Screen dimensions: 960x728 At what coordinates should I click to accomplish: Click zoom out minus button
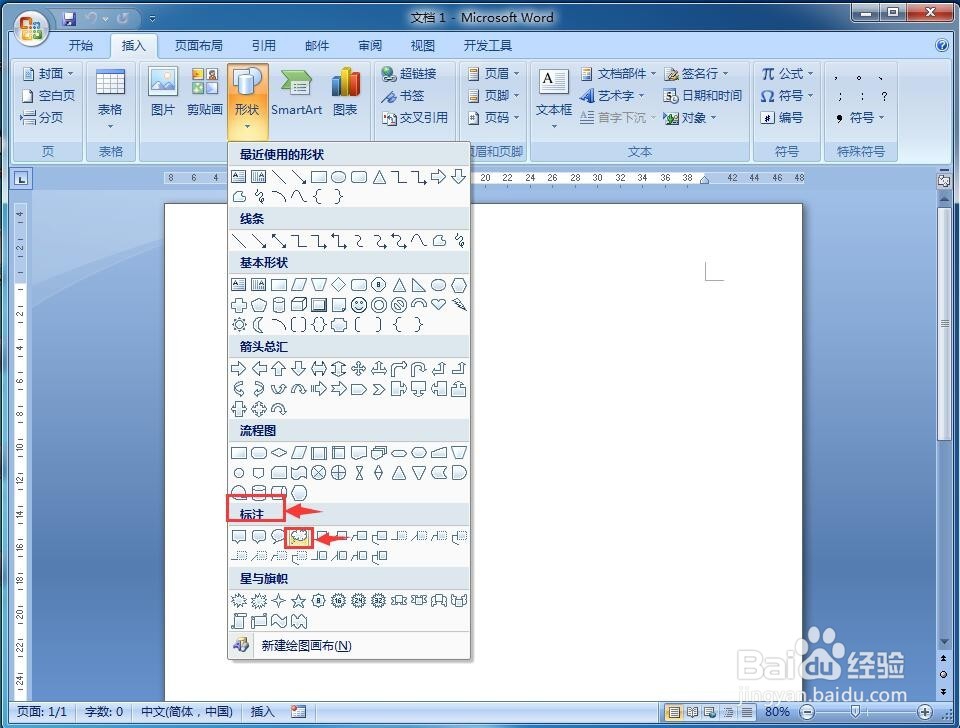point(808,712)
